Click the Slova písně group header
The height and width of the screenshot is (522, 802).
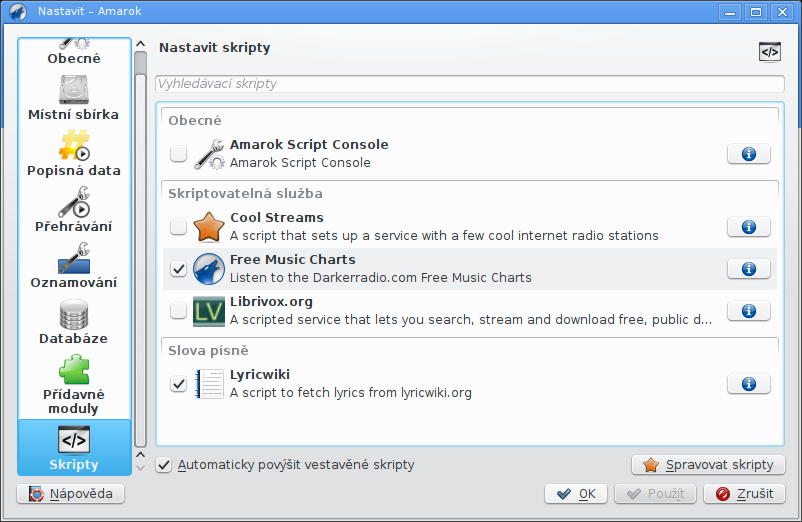[x=208, y=351]
